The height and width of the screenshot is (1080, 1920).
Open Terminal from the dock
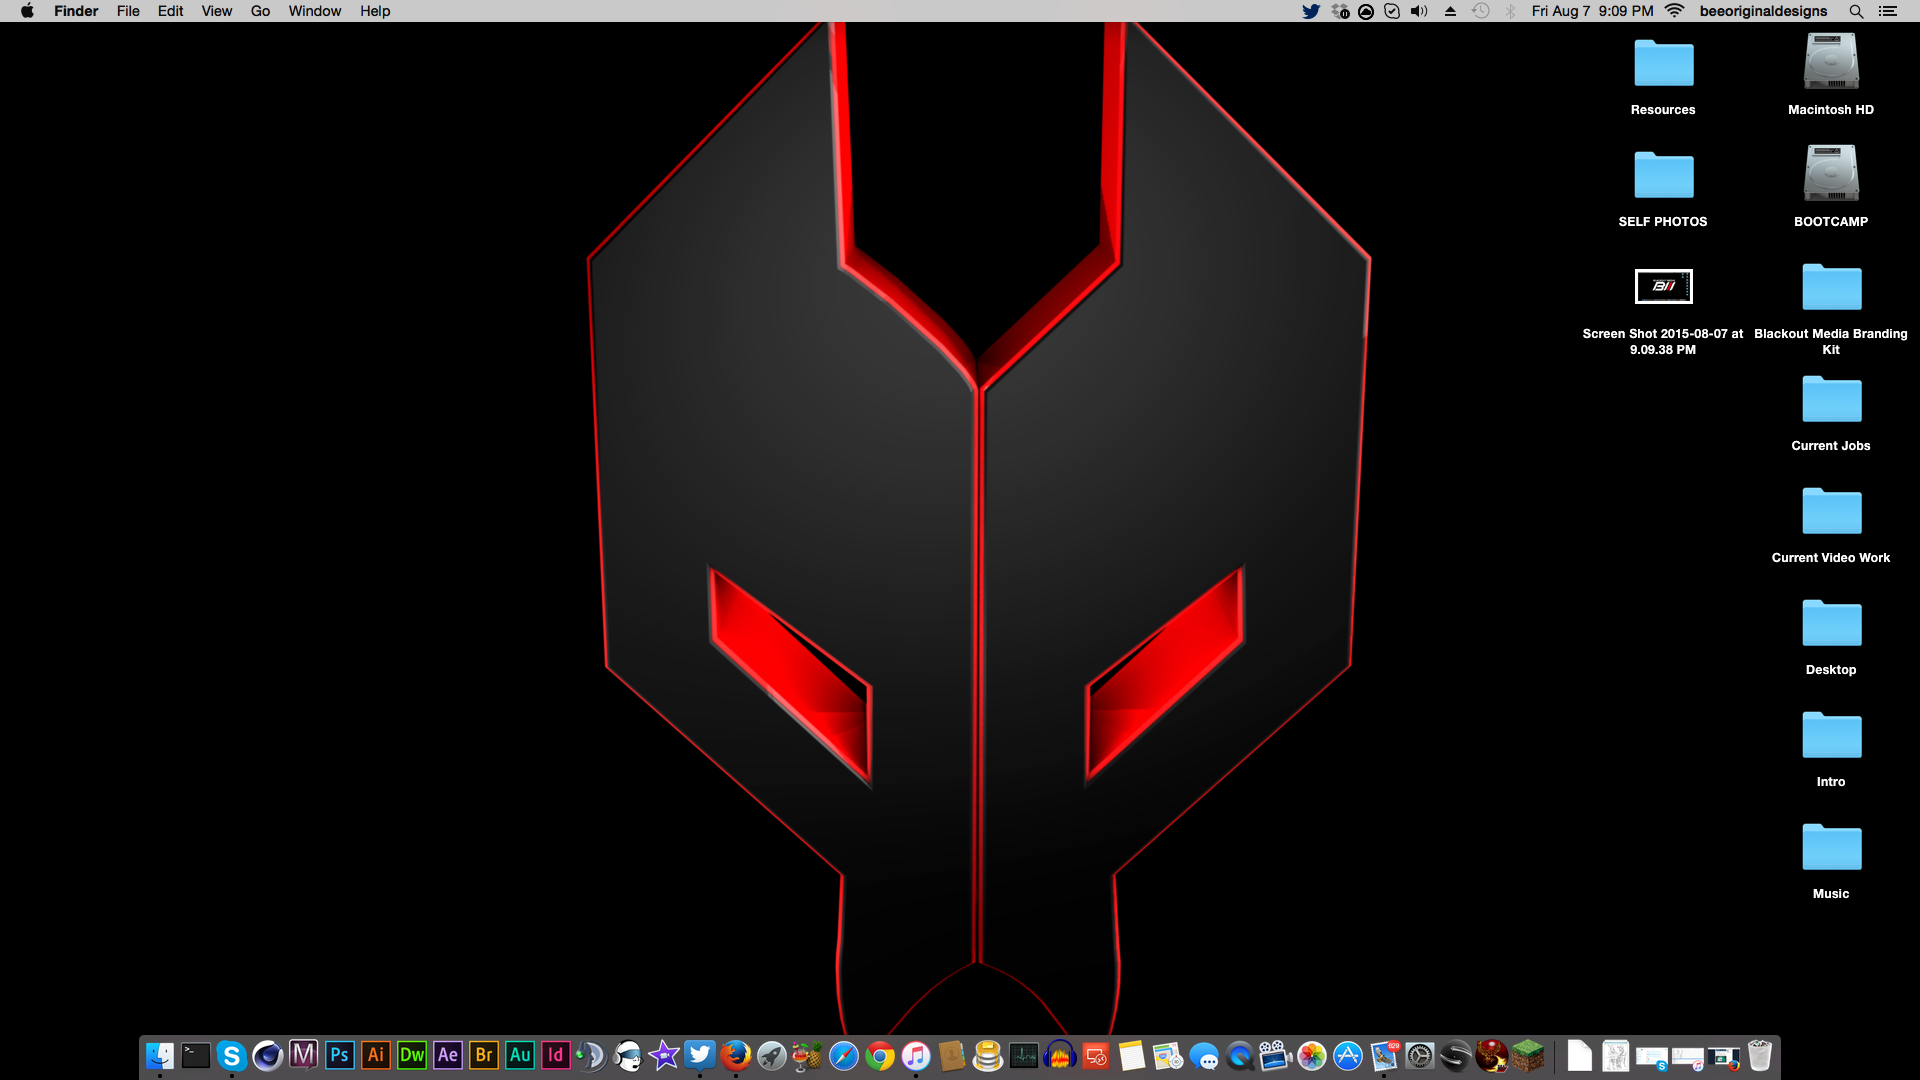pos(196,1056)
